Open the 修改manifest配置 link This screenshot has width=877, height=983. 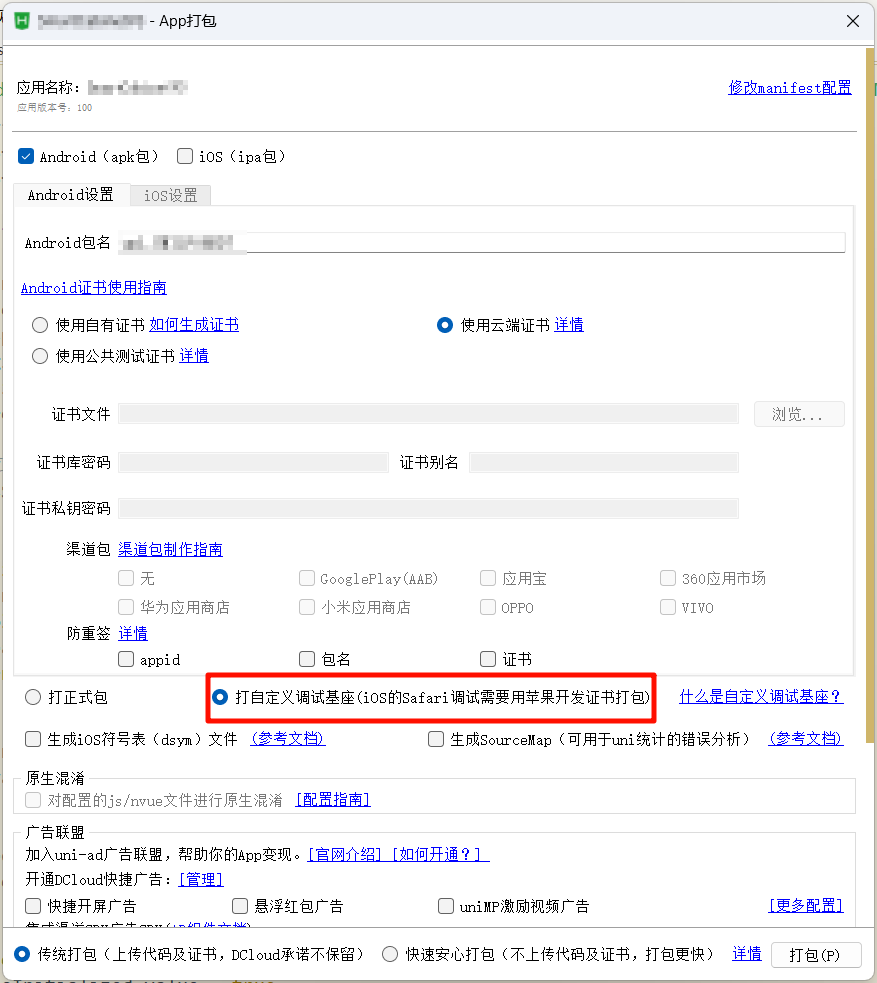point(789,87)
